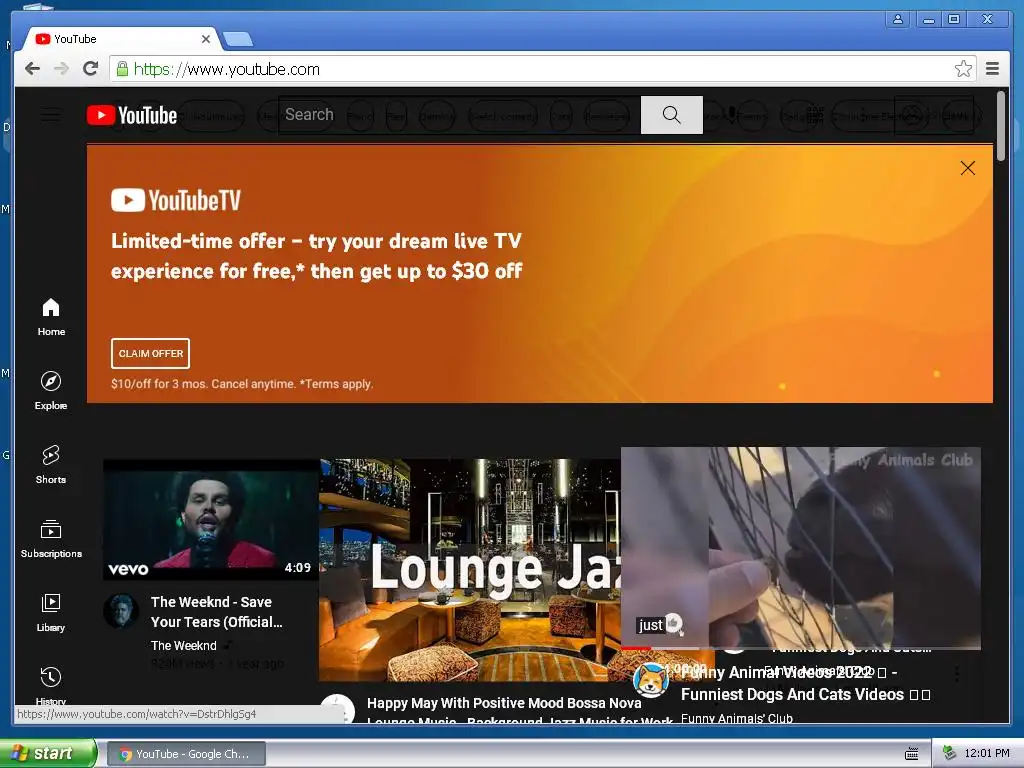Image resolution: width=1024 pixels, height=768 pixels.
Task: Bookmark this page with the star icon
Action: click(963, 69)
